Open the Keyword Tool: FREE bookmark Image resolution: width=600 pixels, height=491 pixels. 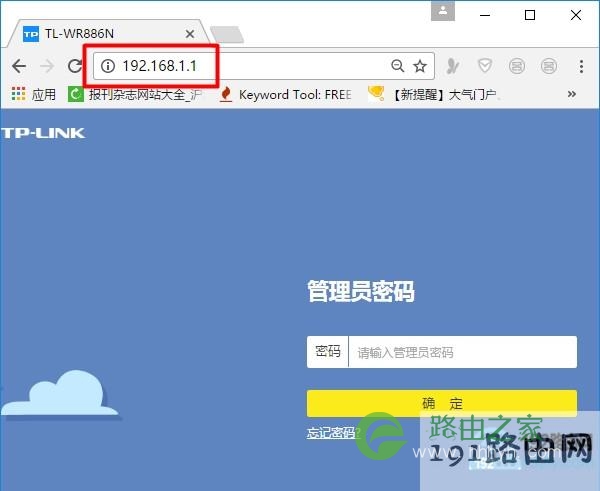[x=286, y=94]
